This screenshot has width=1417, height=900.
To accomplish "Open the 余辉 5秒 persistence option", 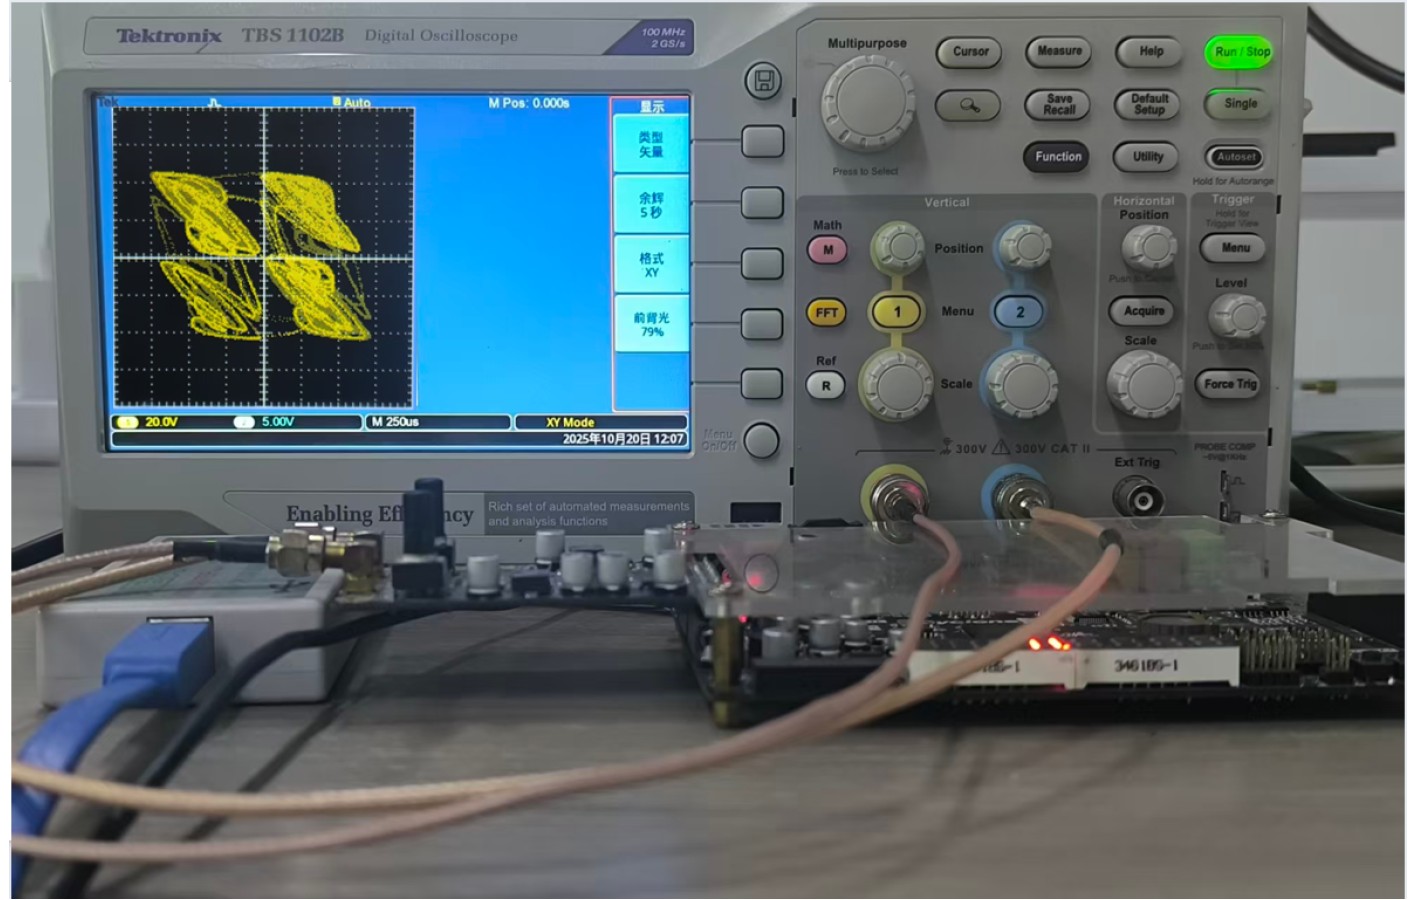I will tap(651, 205).
